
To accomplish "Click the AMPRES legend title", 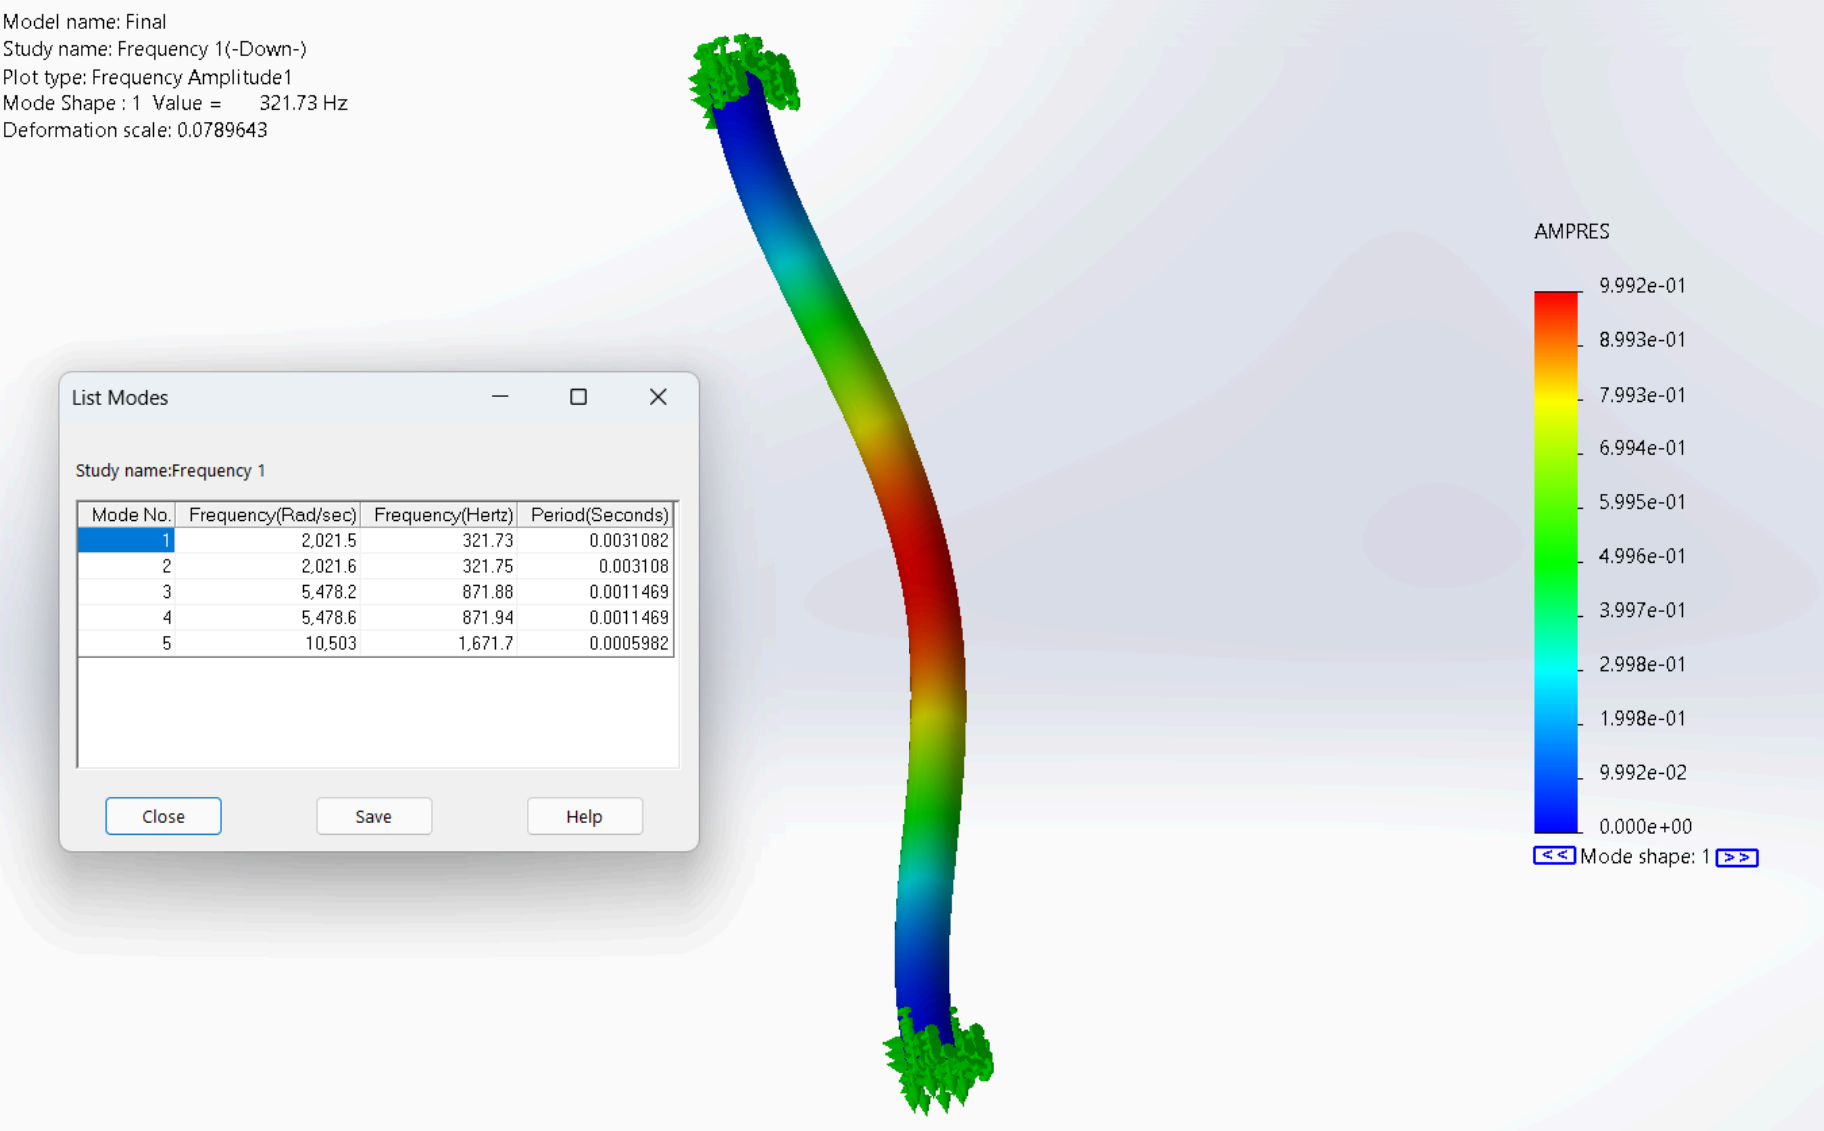I will 1572,232.
